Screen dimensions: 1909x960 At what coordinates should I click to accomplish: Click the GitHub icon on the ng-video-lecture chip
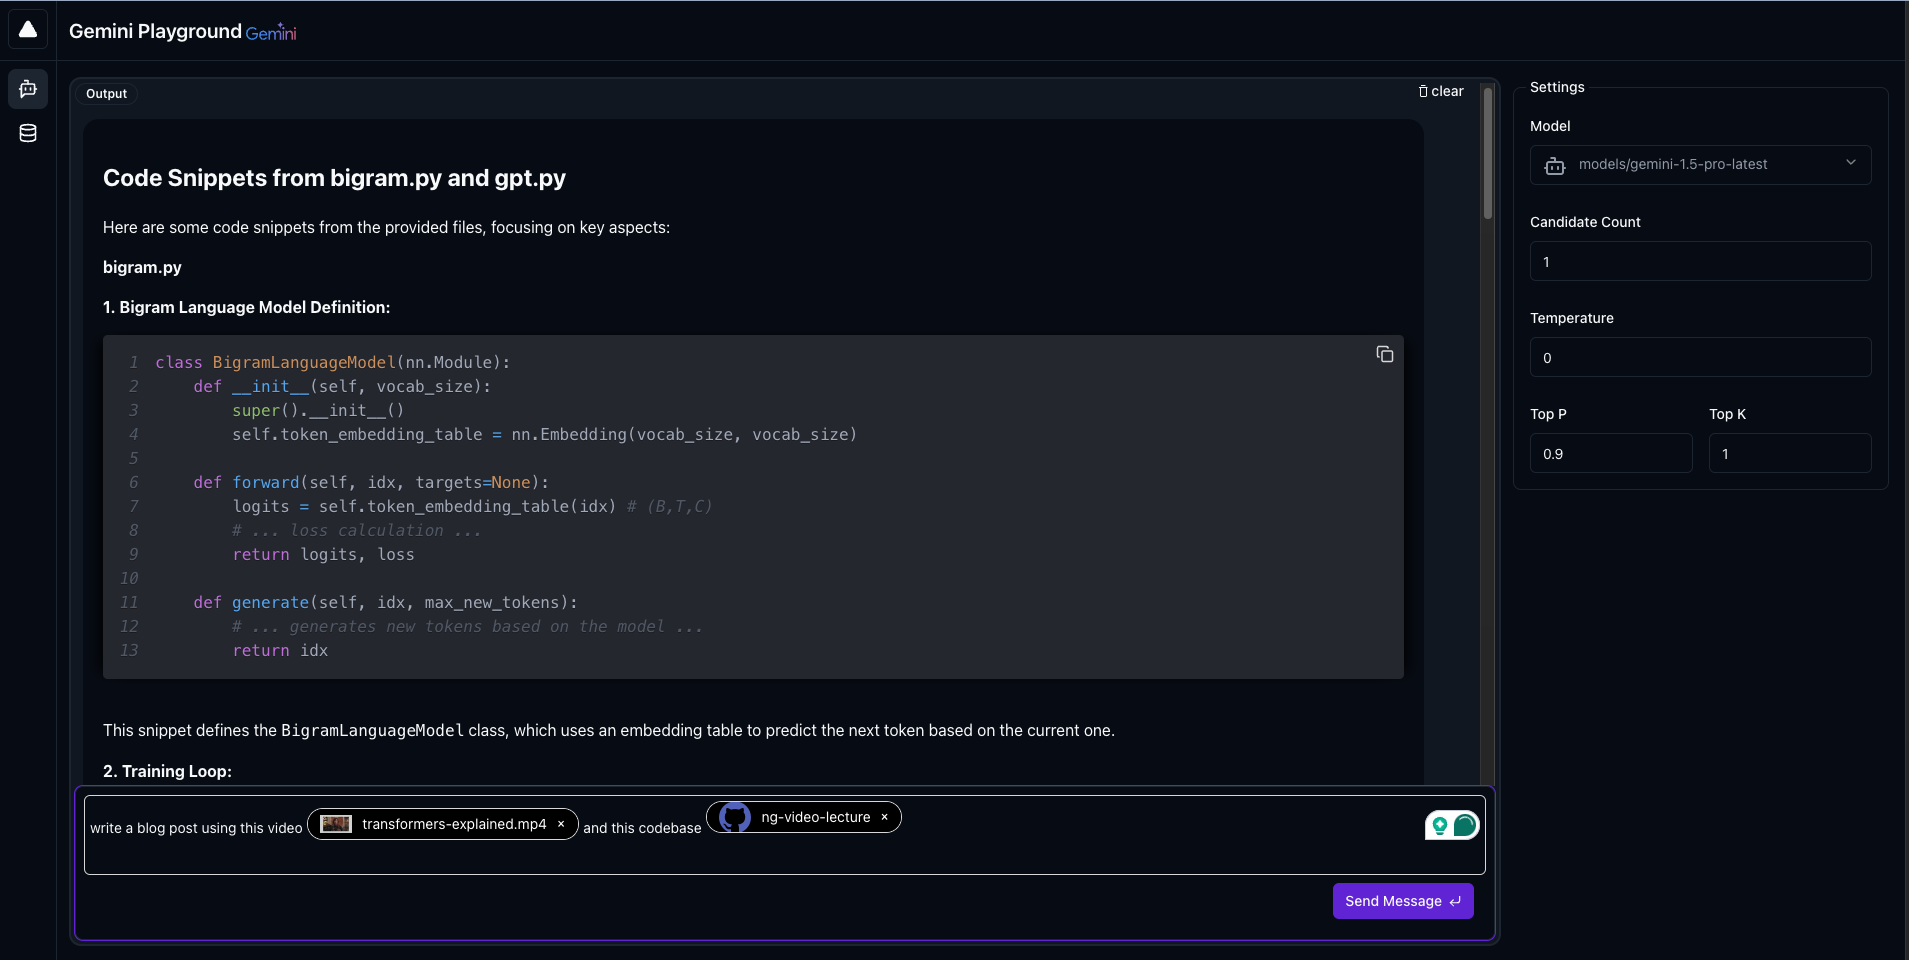pyautogui.click(x=735, y=817)
